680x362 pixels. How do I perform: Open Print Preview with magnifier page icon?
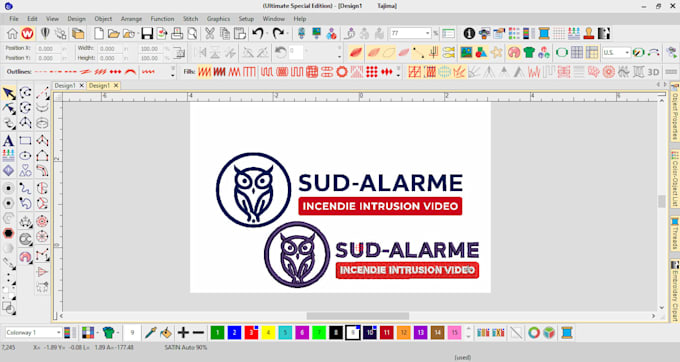coord(192,33)
